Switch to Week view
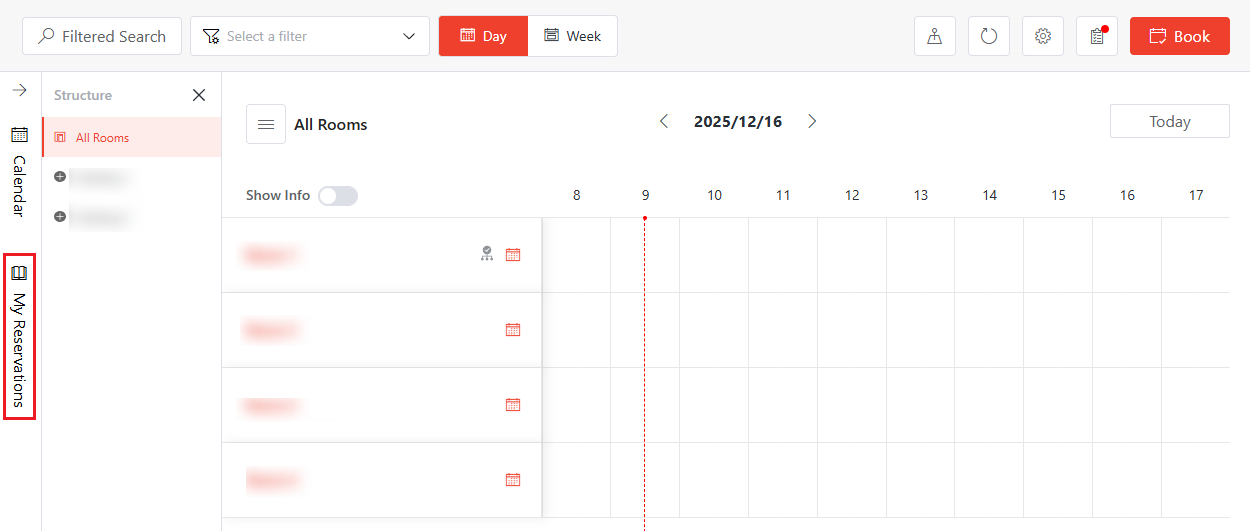 [572, 36]
